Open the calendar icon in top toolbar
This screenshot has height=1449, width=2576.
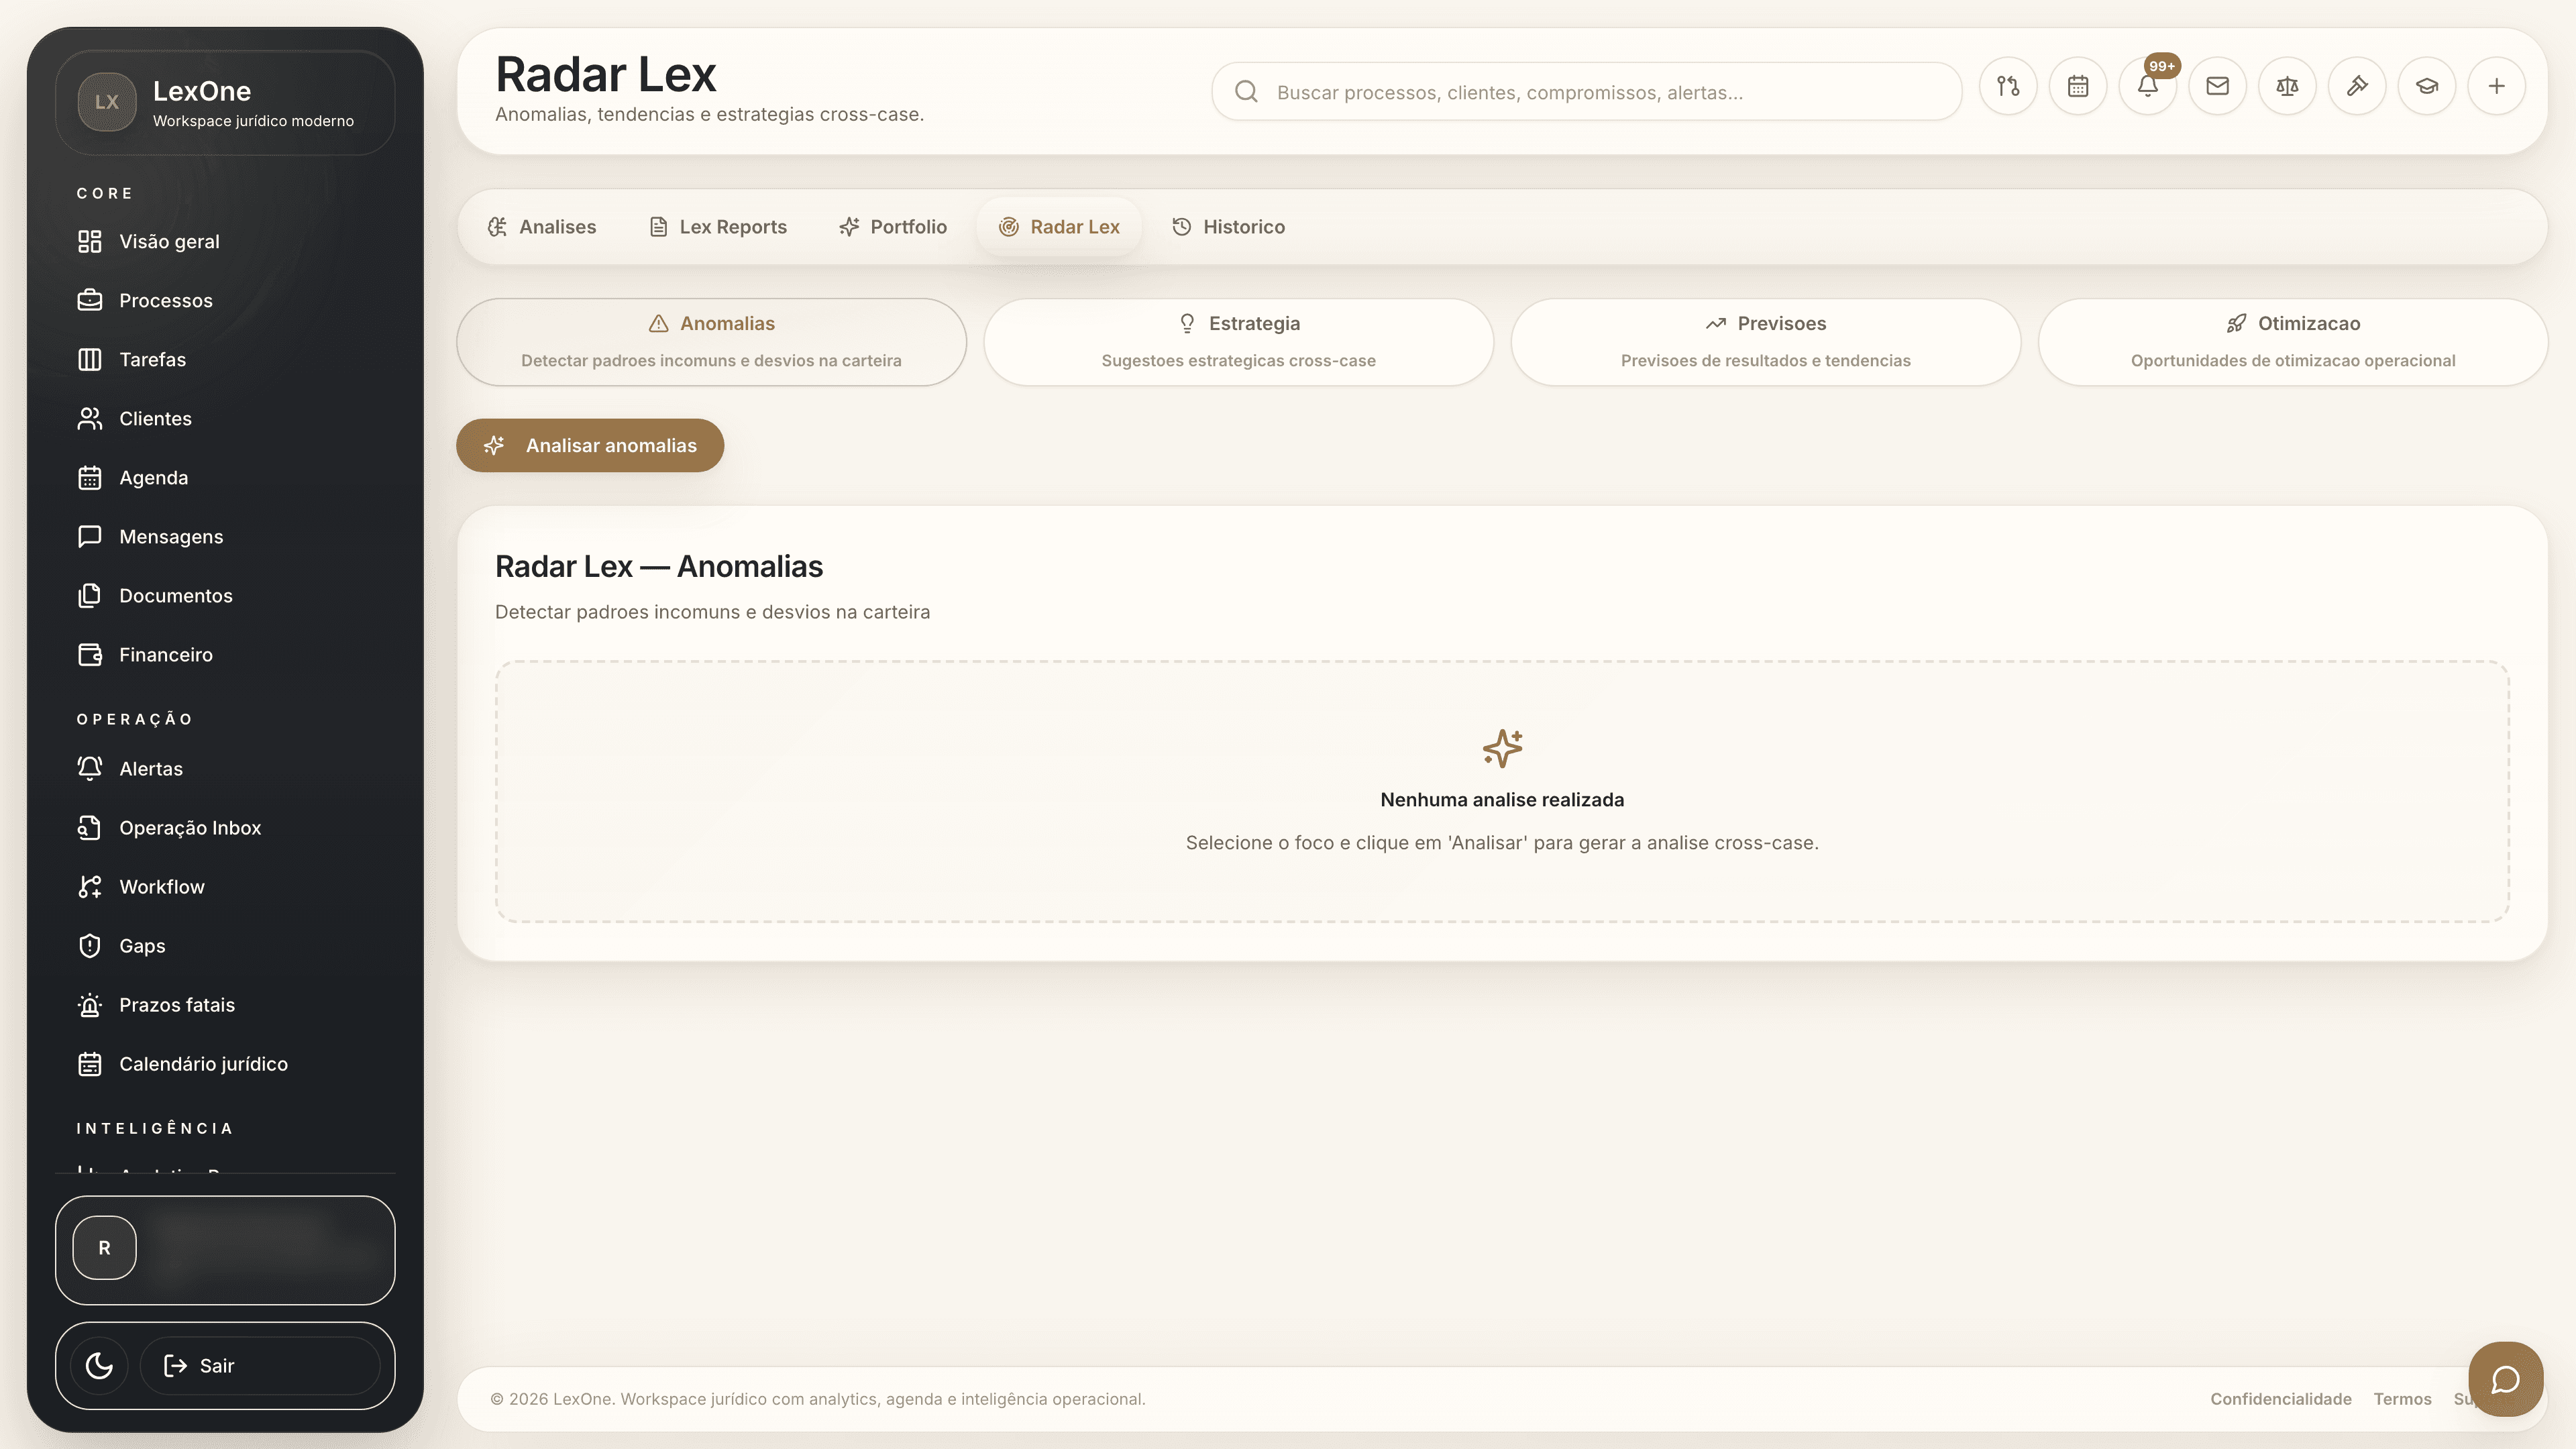[2077, 87]
